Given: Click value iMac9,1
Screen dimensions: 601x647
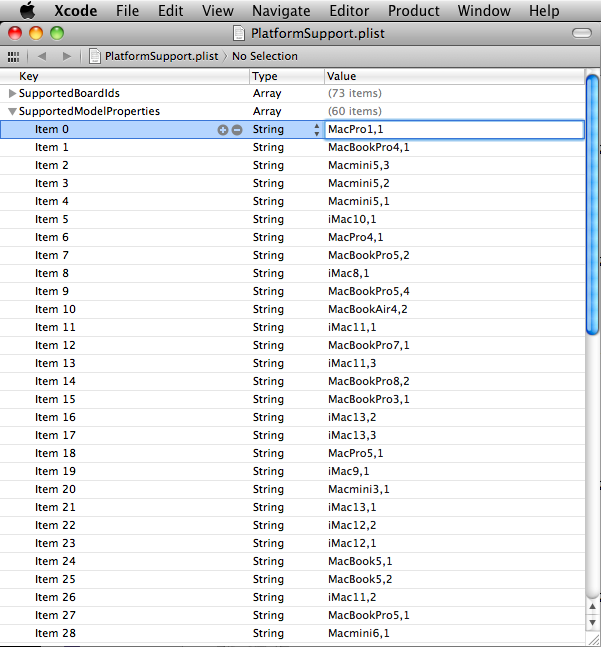Looking at the screenshot, I should pyautogui.click(x=348, y=471).
